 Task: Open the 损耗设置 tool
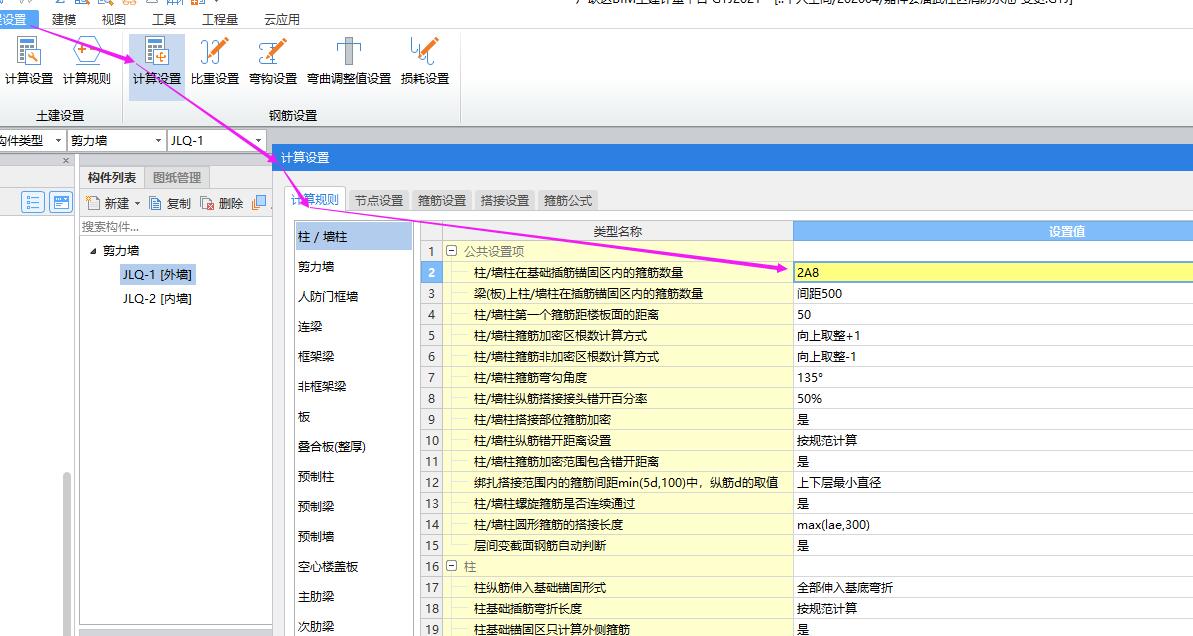coord(425,61)
